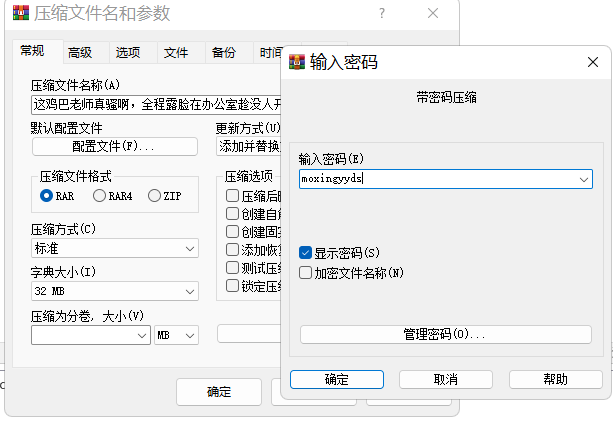This screenshot has width=613, height=432.
Task: Click the 配置文件(F)... button
Action: click(x=114, y=147)
